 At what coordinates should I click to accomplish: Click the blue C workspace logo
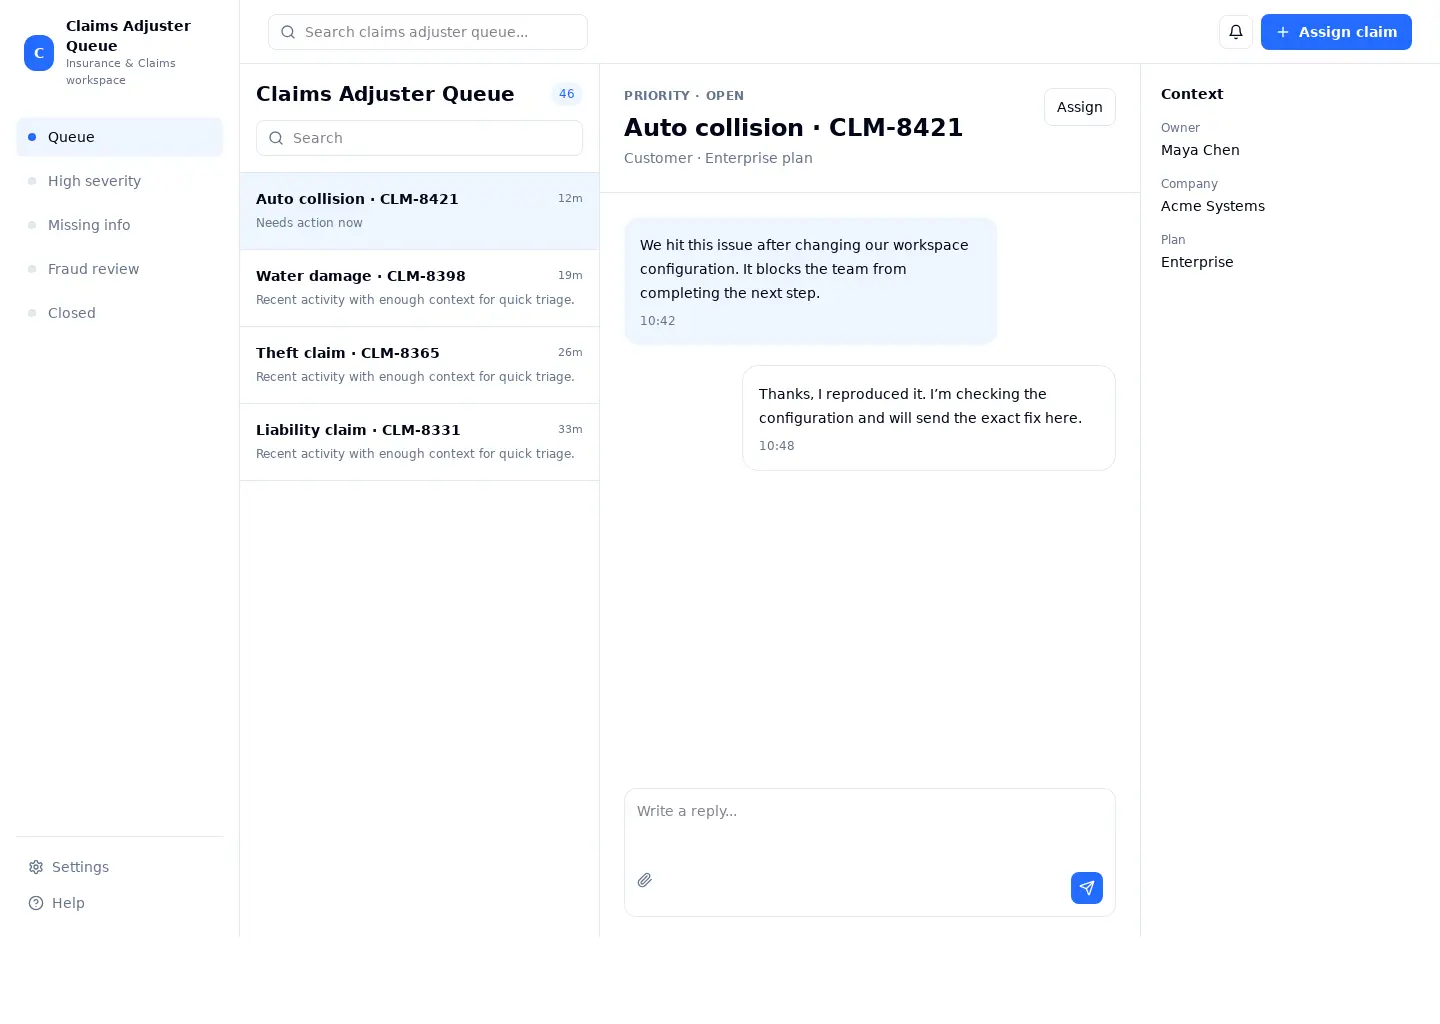[x=39, y=53]
